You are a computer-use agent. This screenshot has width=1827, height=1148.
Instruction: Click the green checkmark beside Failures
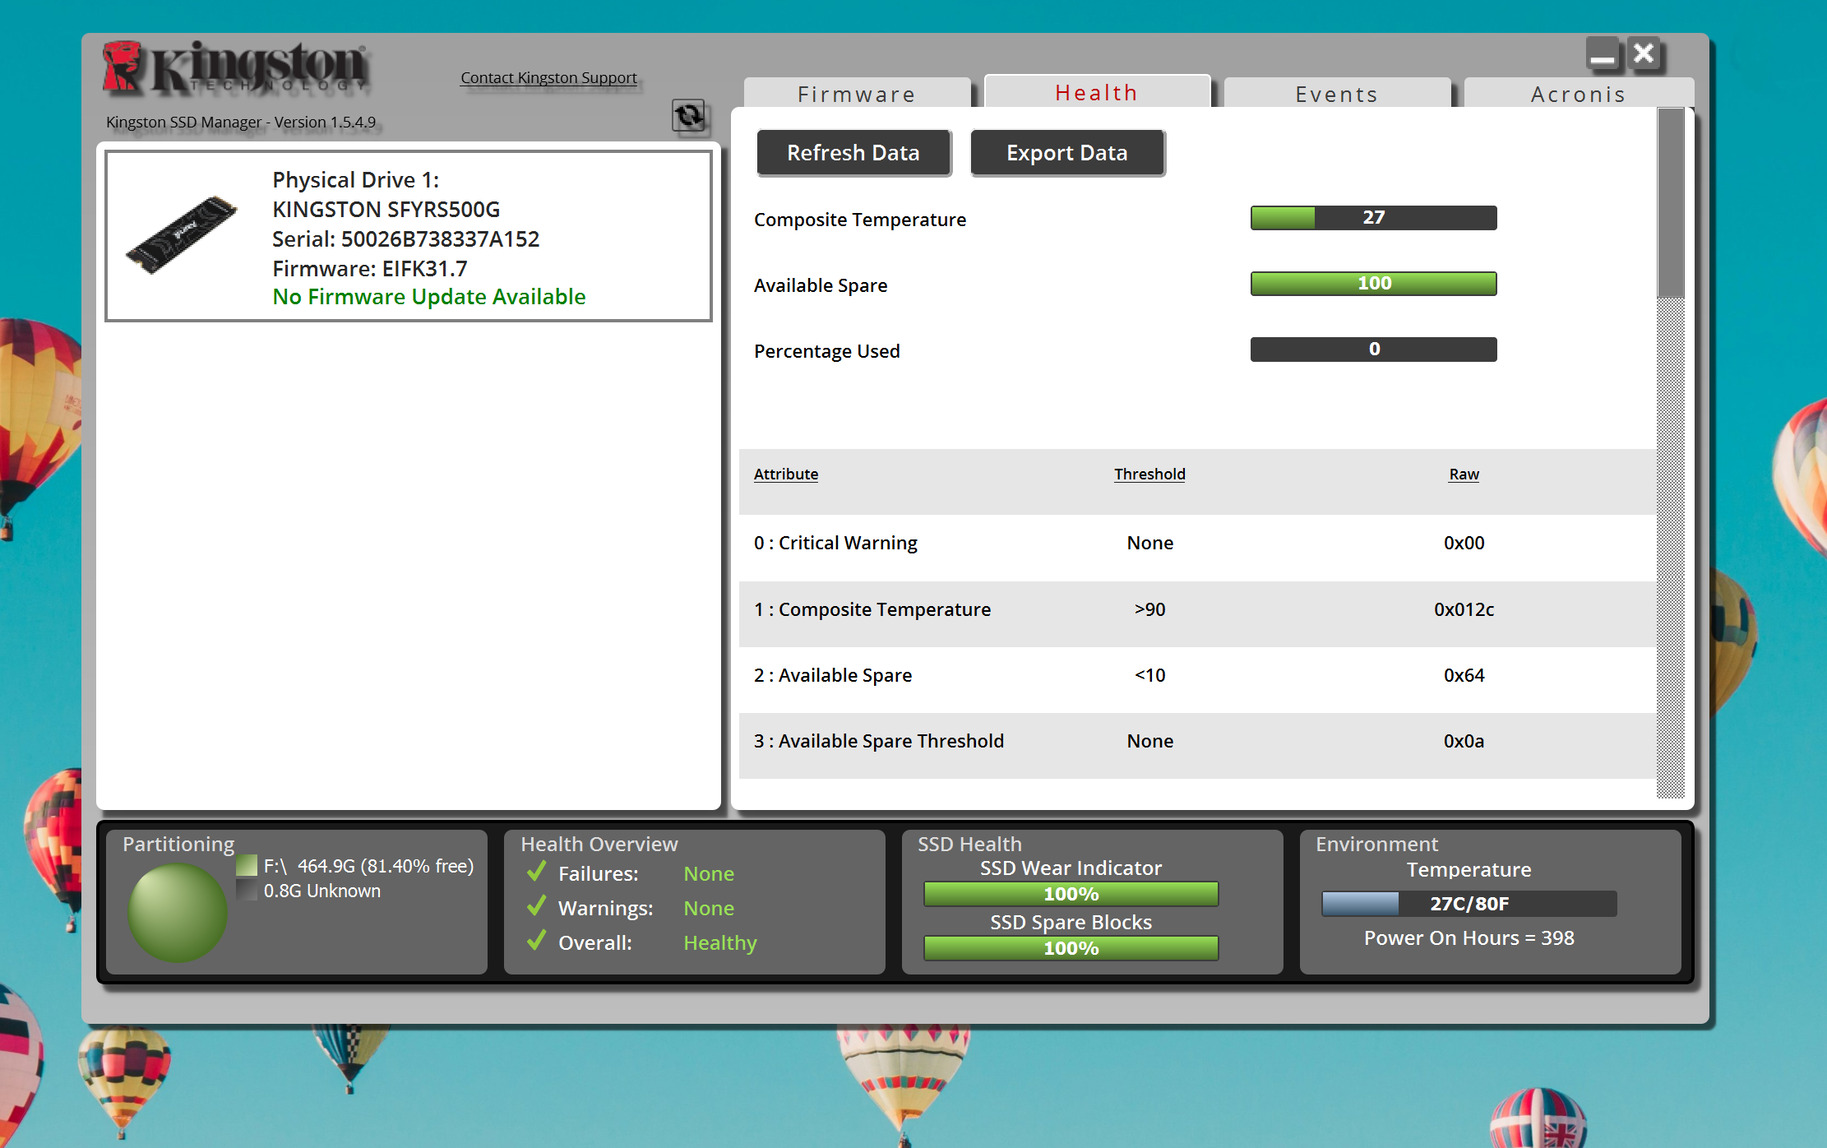536,872
